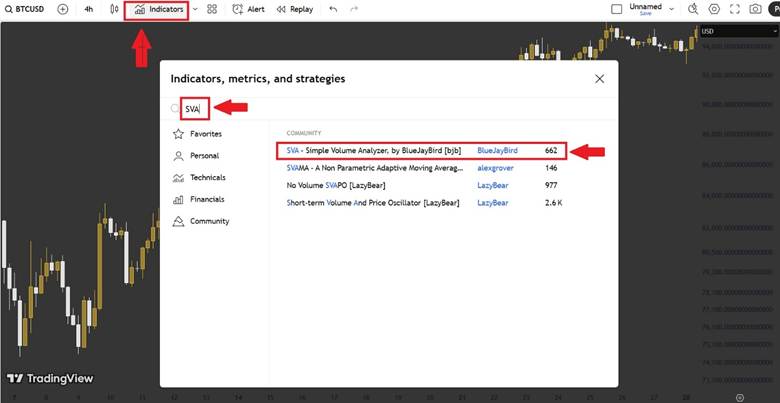Close the Indicators, metrics, and strategies dialog
This screenshot has height=403, width=780.
pos(599,79)
